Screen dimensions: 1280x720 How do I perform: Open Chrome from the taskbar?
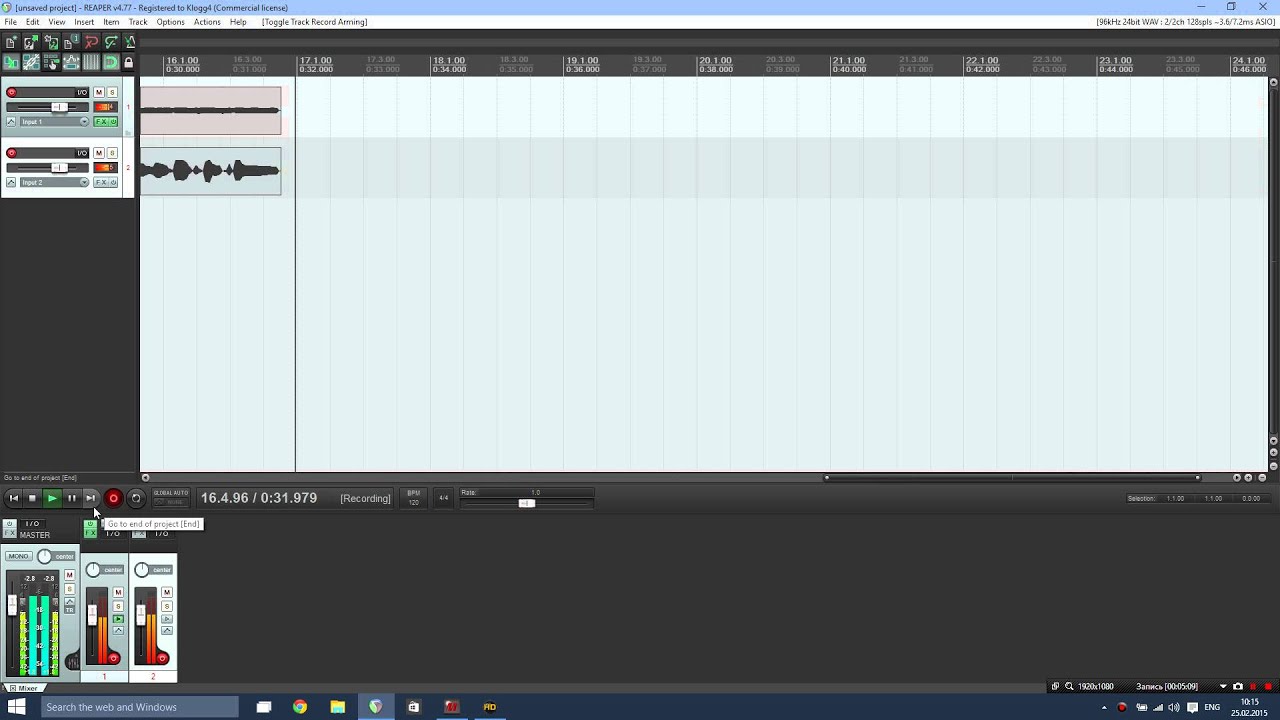point(300,707)
